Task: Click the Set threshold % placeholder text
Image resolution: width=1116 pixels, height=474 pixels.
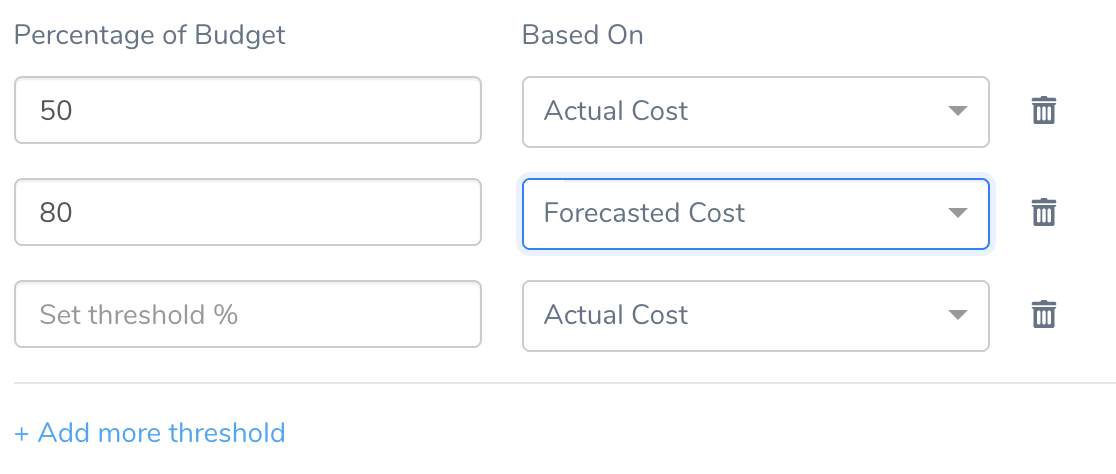Action: point(139,315)
